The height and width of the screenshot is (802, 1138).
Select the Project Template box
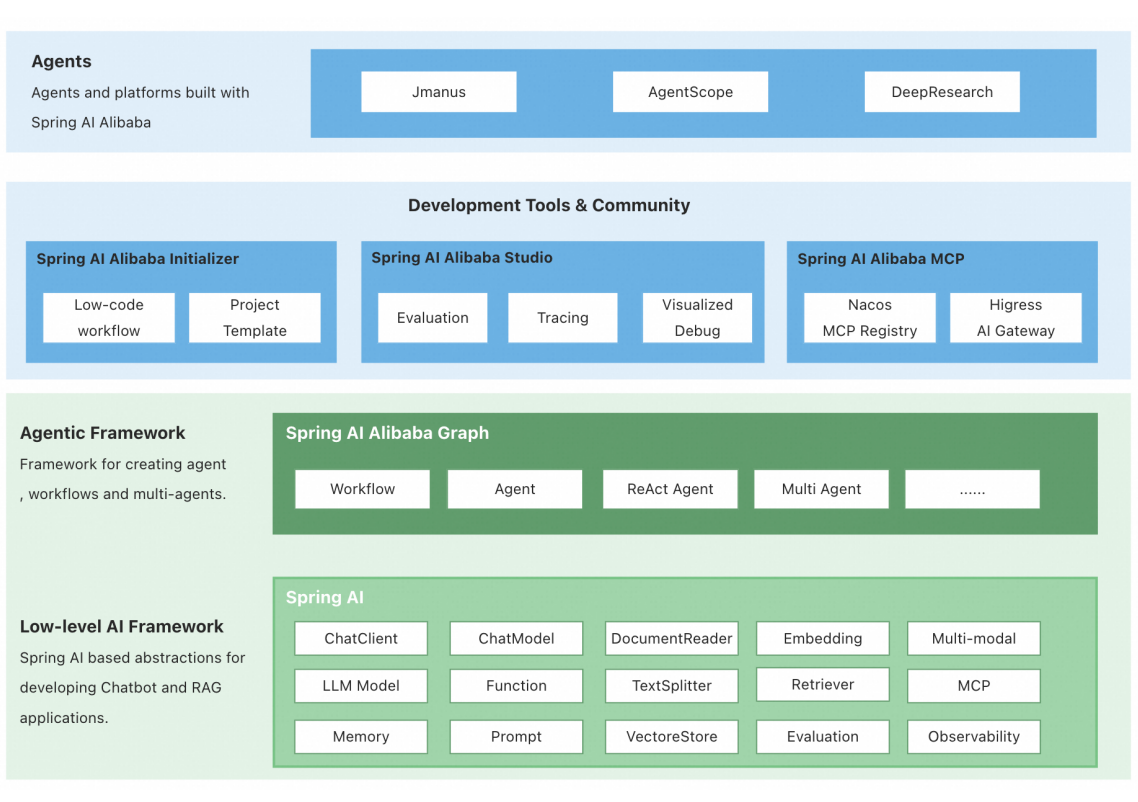pyautogui.click(x=255, y=317)
